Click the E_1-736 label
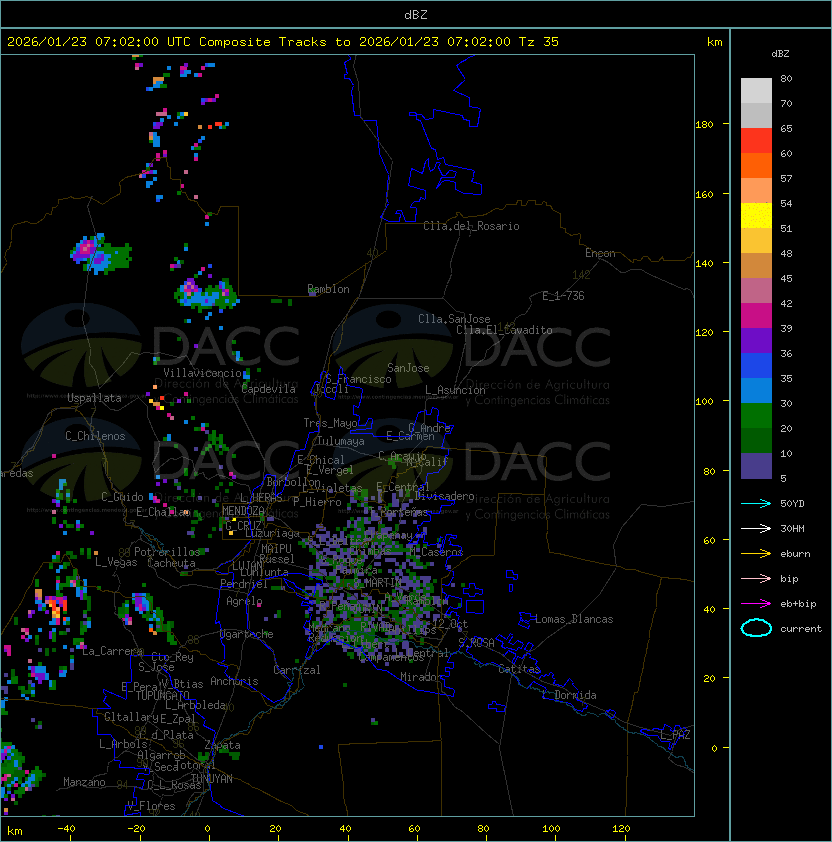The width and height of the screenshot is (832, 842). click(x=563, y=296)
